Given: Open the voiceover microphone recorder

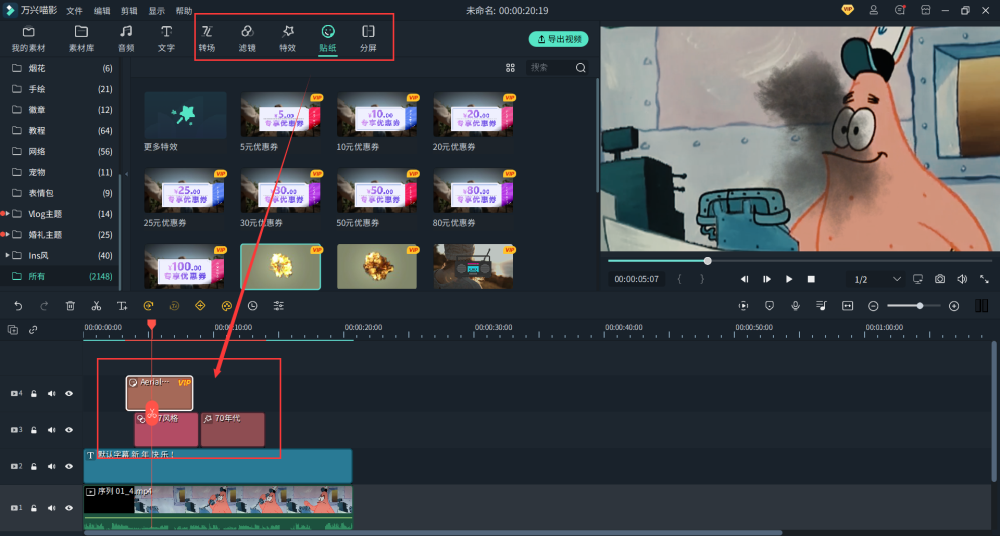Looking at the screenshot, I should (x=795, y=306).
